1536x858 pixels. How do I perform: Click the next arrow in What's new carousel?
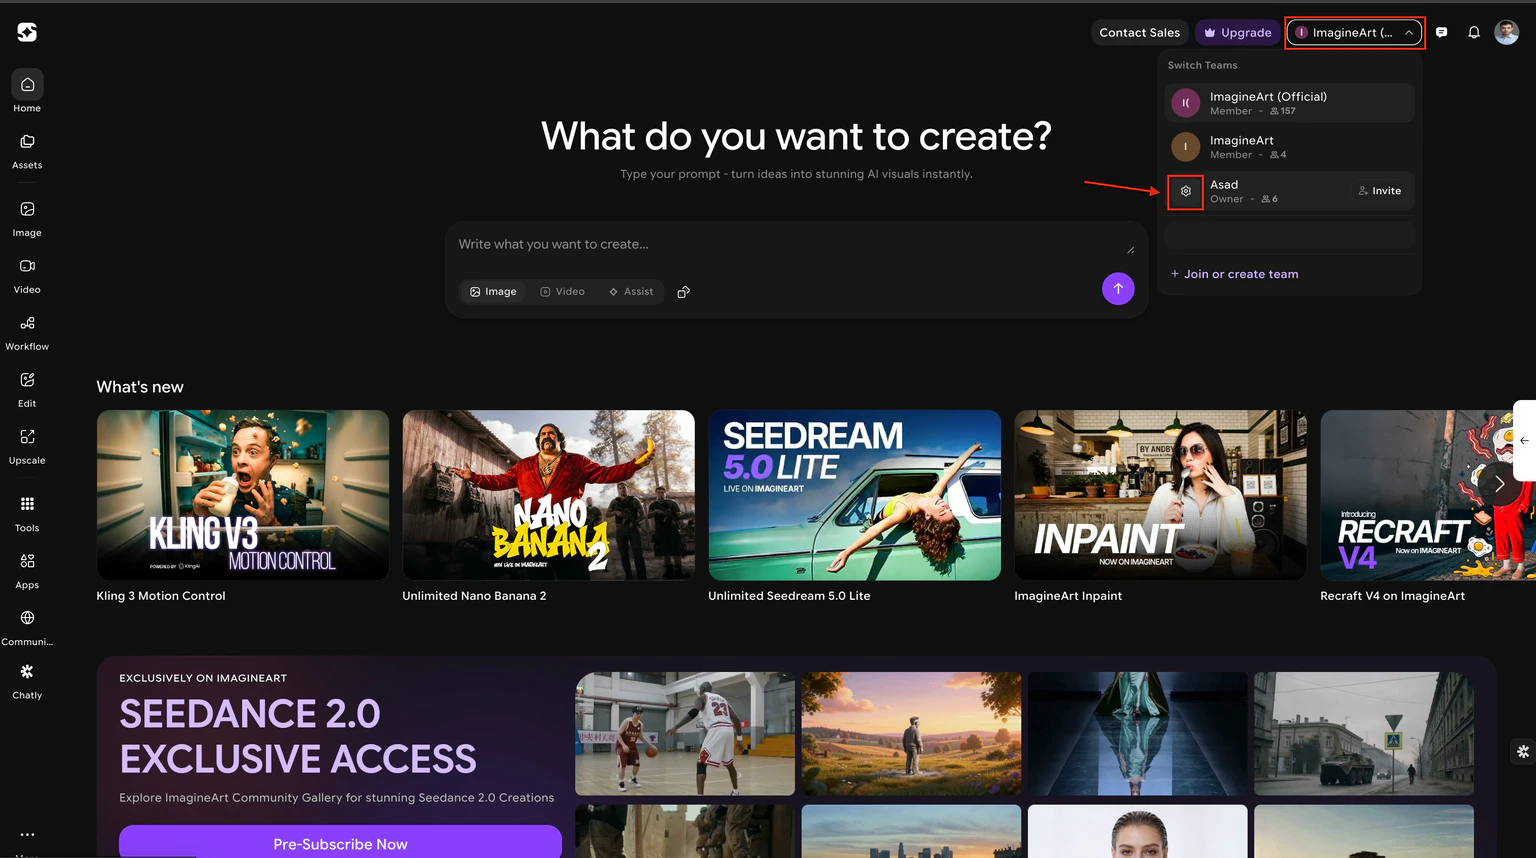1499,483
